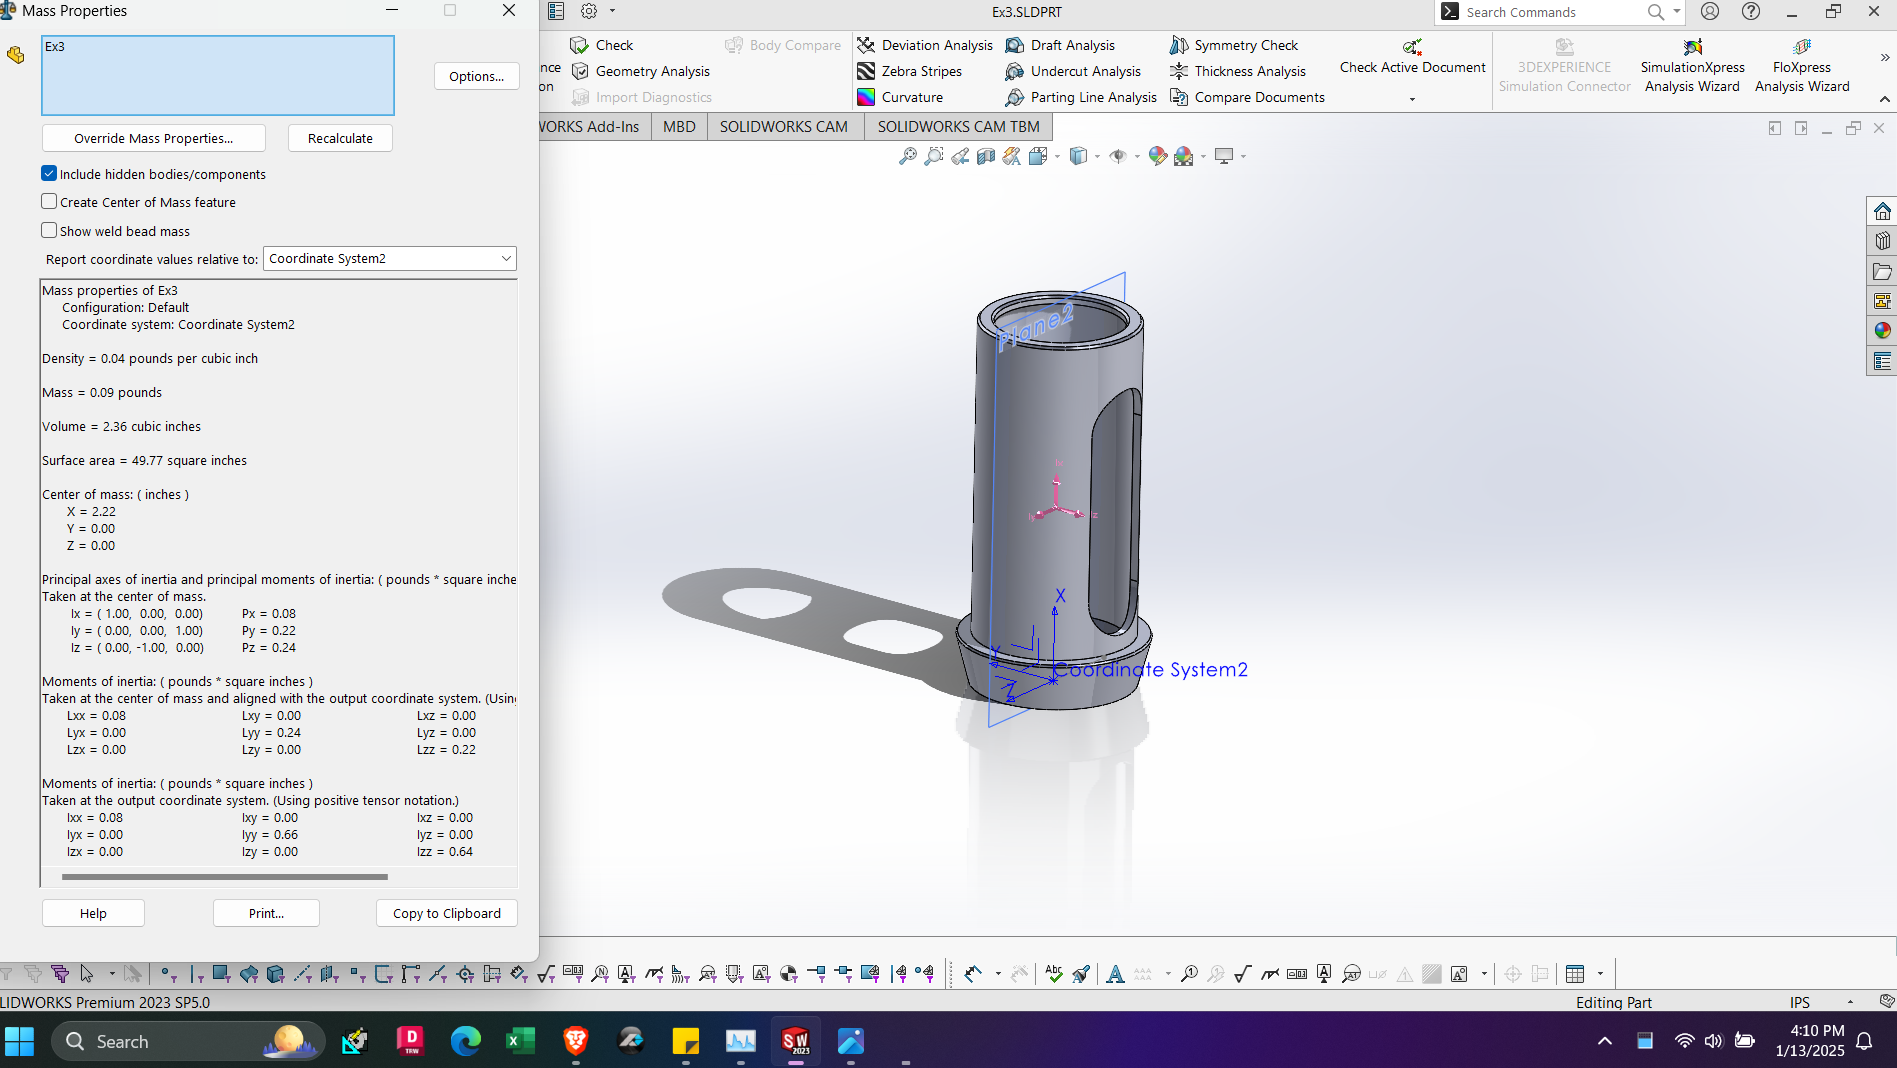Image resolution: width=1897 pixels, height=1068 pixels.
Task: Click the Help button
Action: (x=93, y=913)
